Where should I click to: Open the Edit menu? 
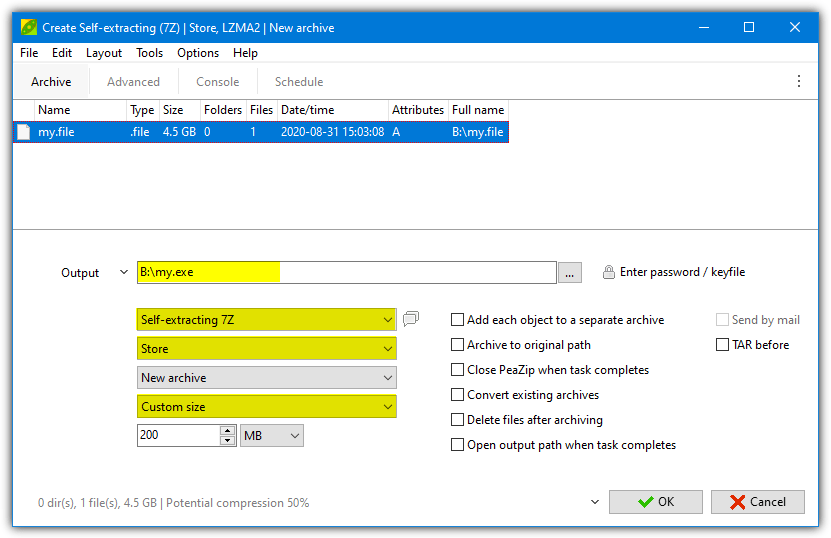tap(62, 53)
